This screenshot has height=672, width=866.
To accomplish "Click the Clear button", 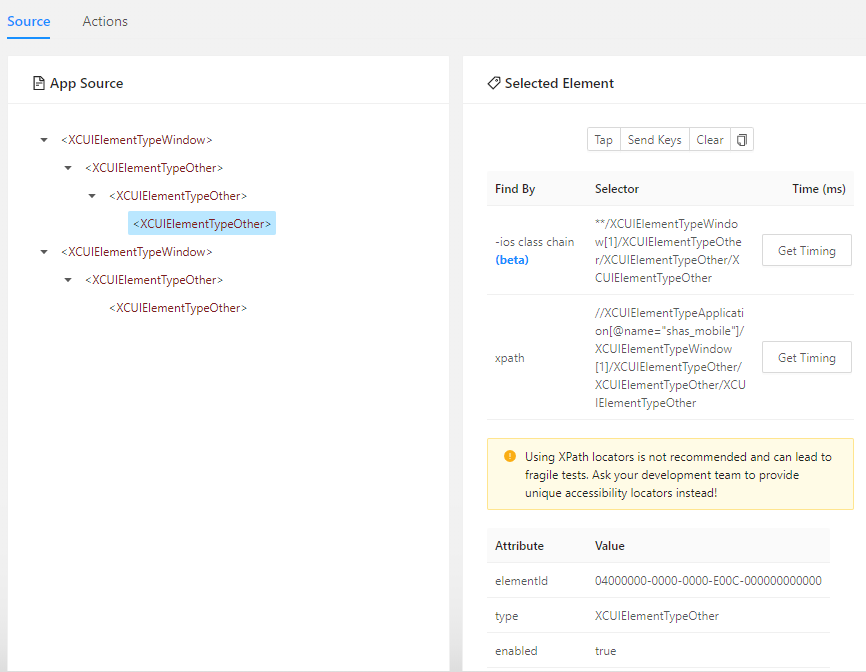I will click(710, 140).
